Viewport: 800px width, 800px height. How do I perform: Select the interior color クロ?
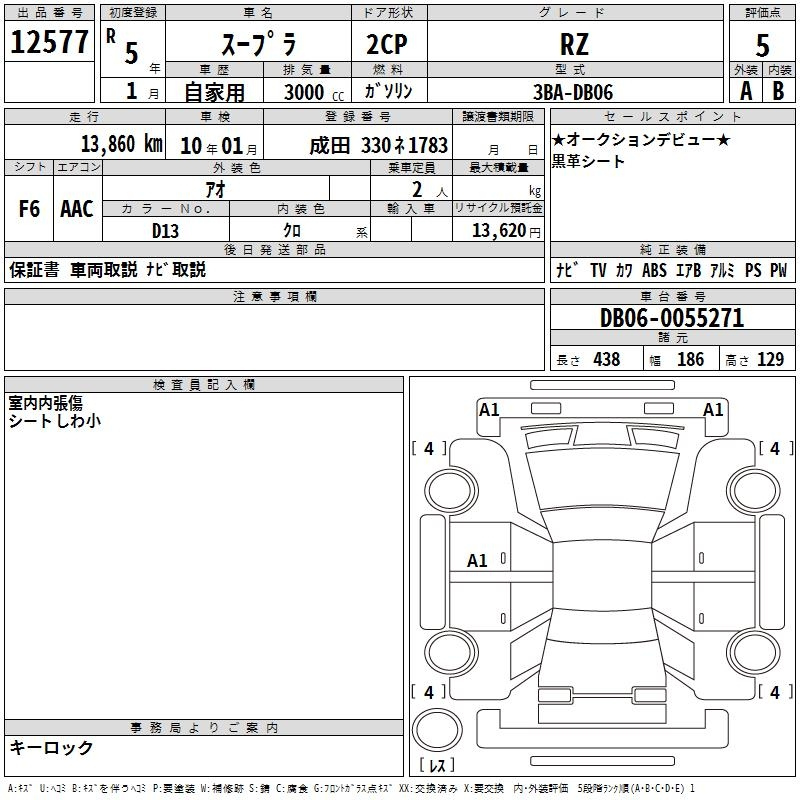point(292,231)
